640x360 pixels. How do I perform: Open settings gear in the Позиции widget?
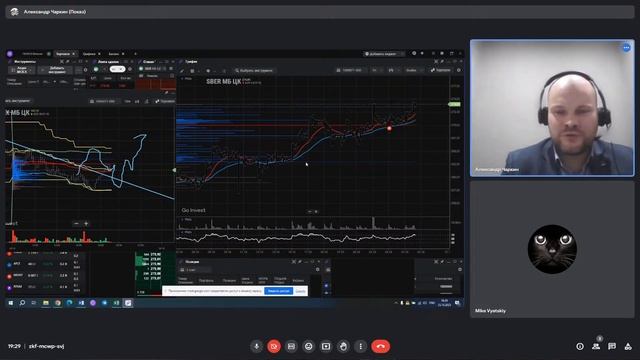tap(318, 269)
